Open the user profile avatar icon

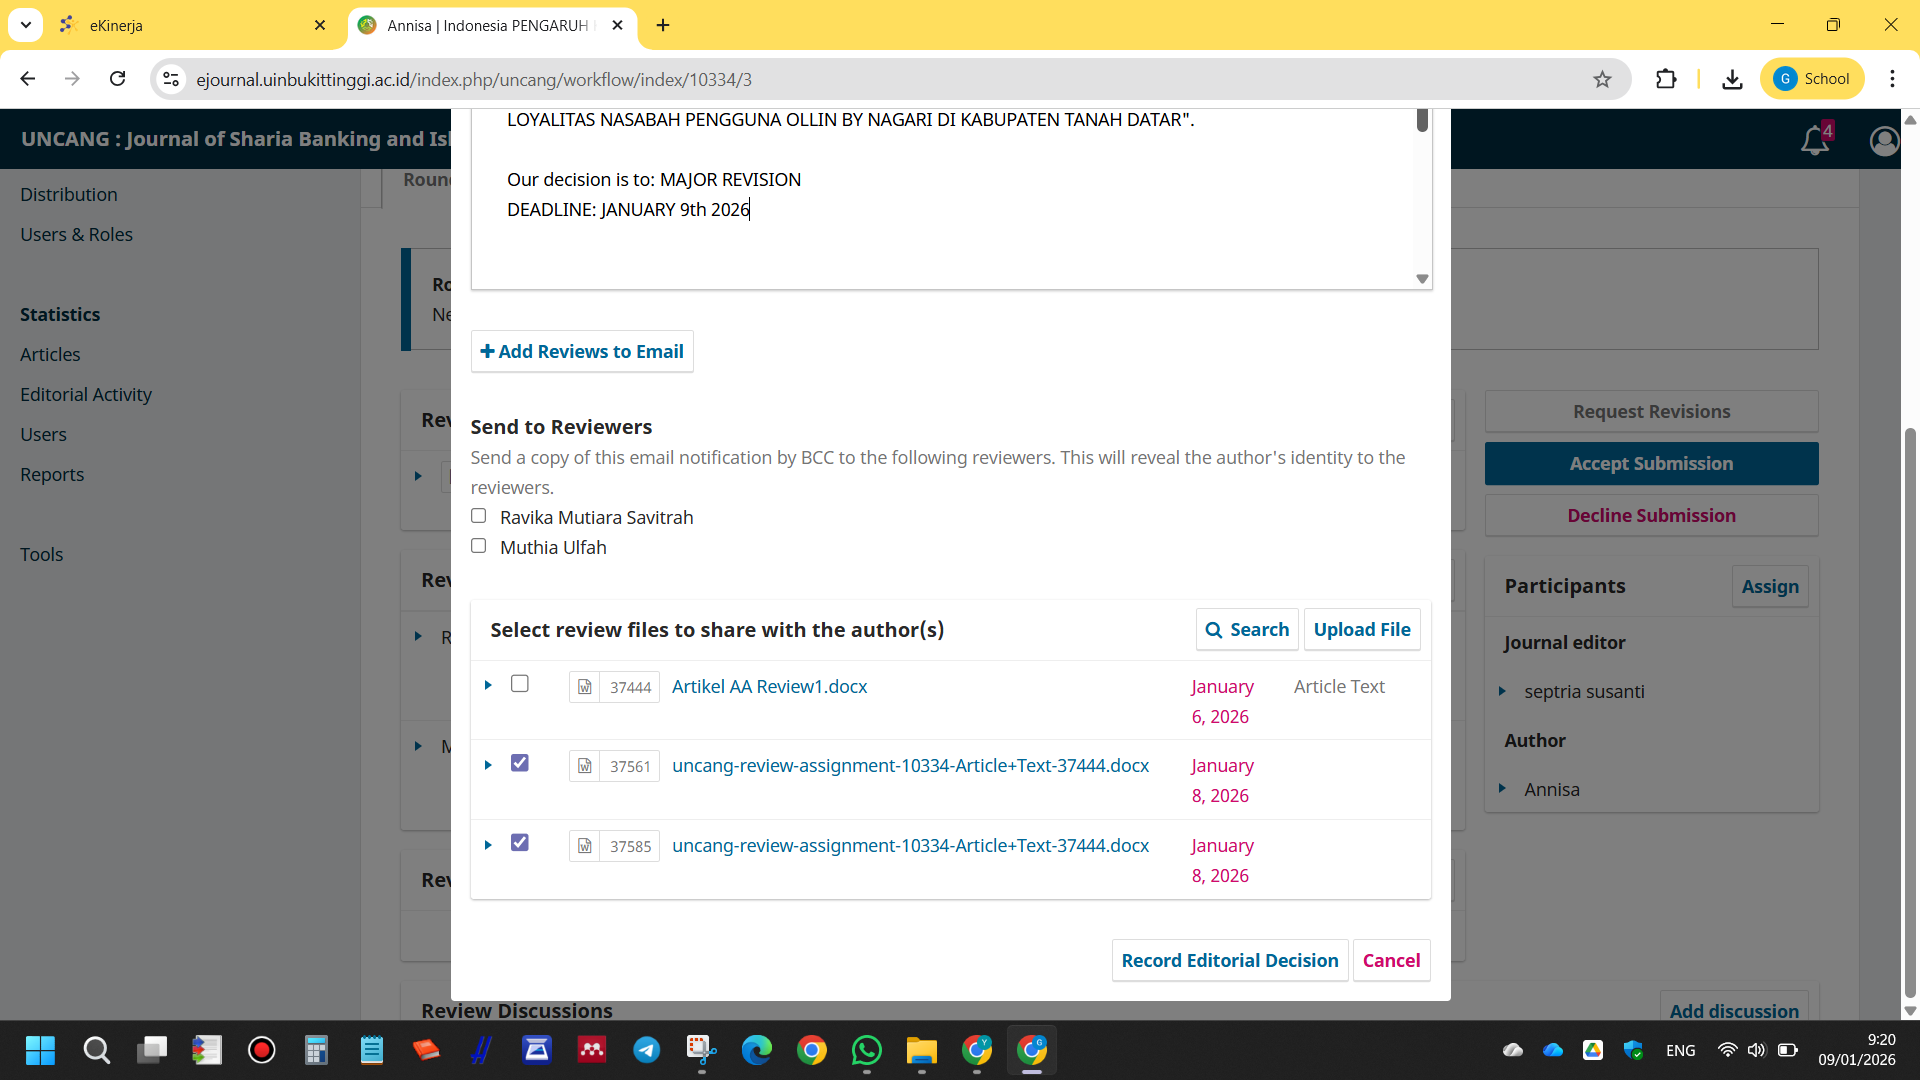pos(1884,141)
